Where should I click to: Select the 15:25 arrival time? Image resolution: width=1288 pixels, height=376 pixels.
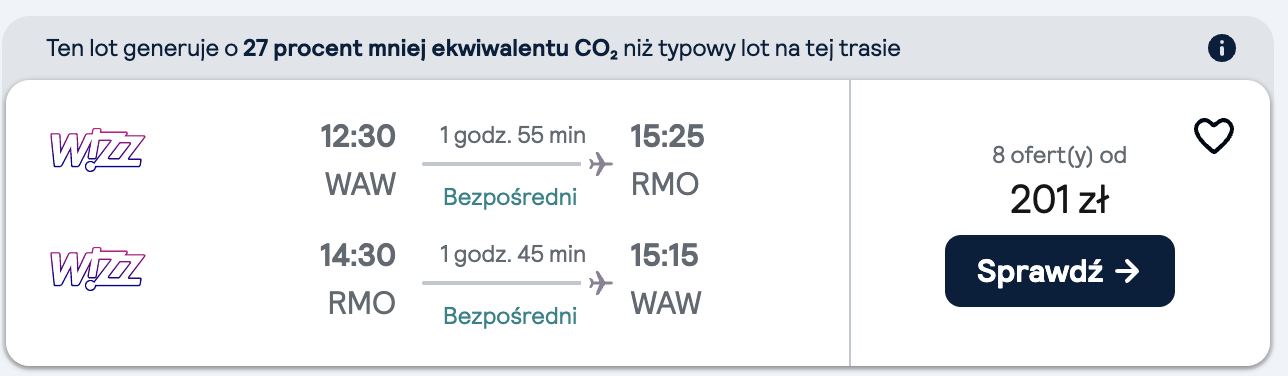667,135
